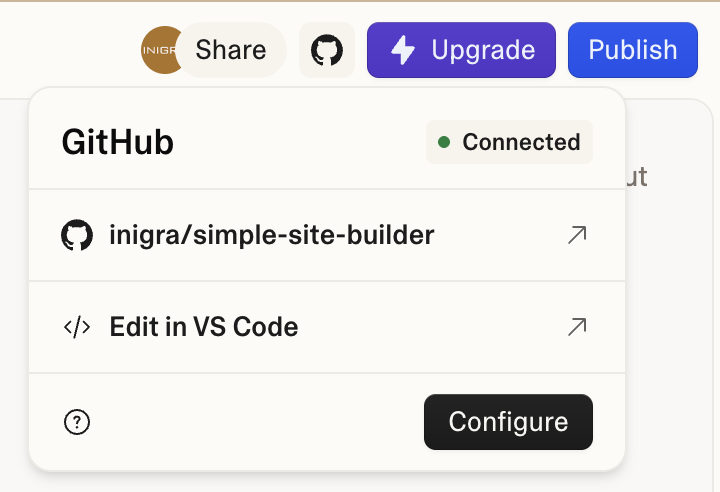
Task: Publish the project with the blue button
Action: pyautogui.click(x=632, y=50)
